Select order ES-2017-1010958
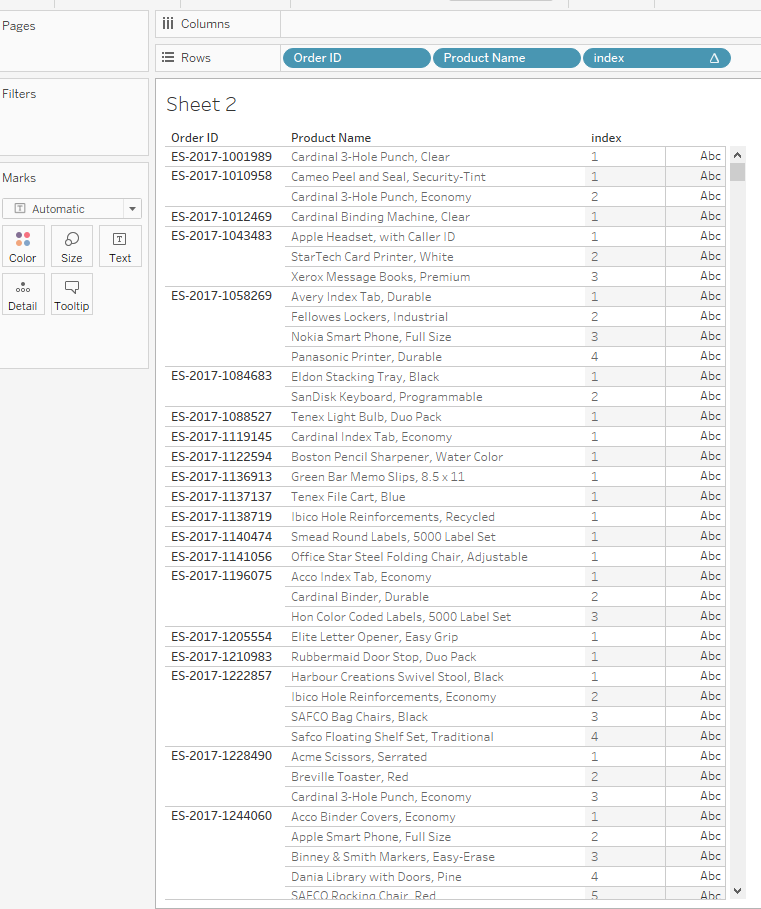This screenshot has height=909, width=761. [221, 176]
